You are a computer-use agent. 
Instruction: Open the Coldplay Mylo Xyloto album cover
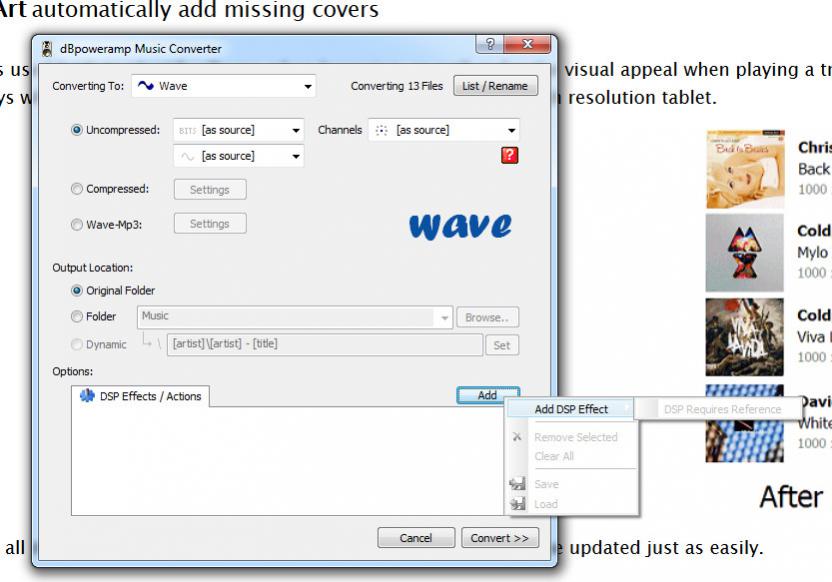pos(744,253)
